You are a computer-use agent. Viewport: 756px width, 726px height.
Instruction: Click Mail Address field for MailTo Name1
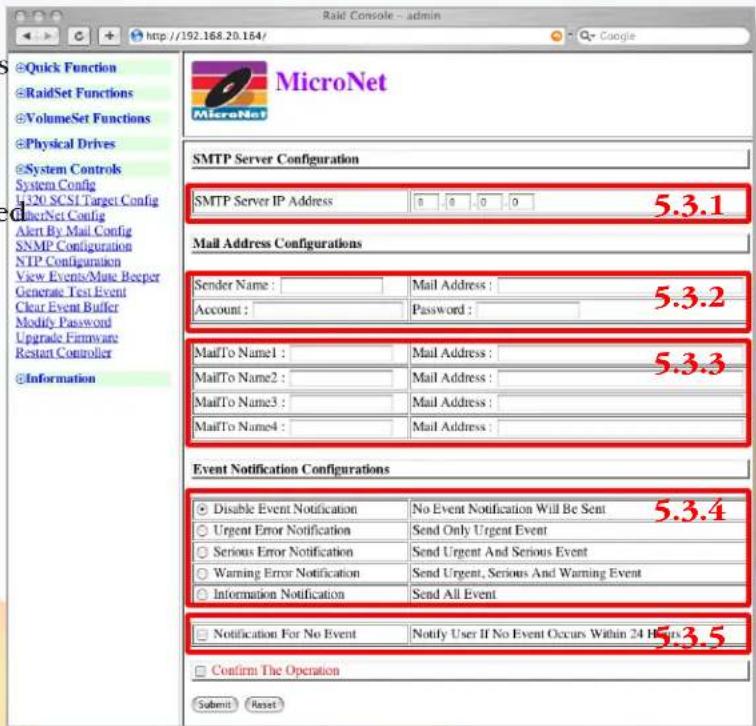[x=621, y=353]
